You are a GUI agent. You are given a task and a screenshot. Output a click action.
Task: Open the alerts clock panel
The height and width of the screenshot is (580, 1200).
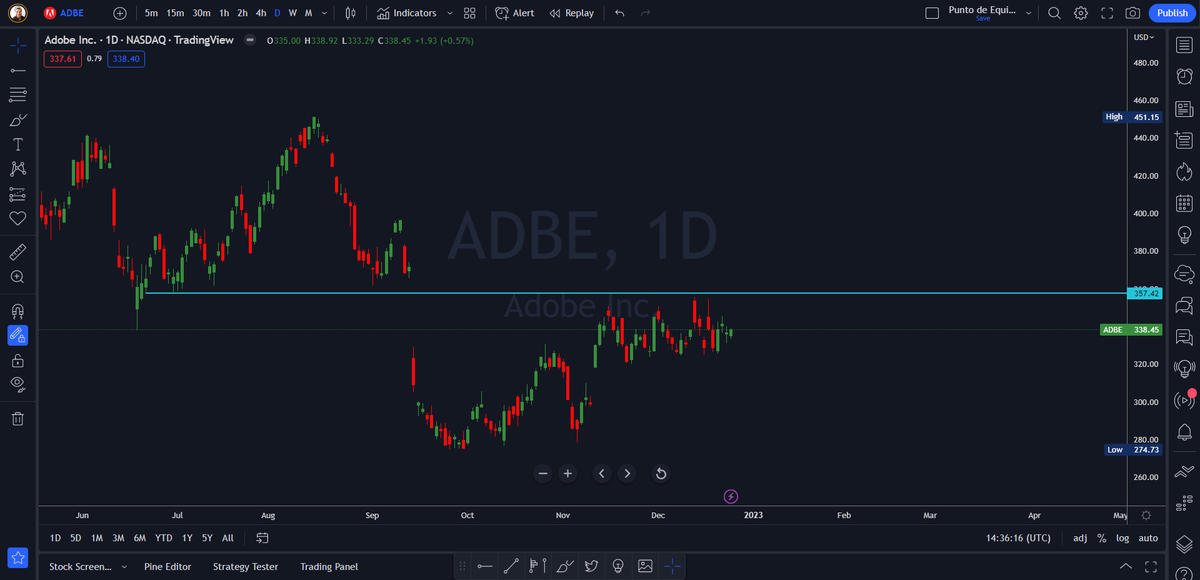point(1185,76)
